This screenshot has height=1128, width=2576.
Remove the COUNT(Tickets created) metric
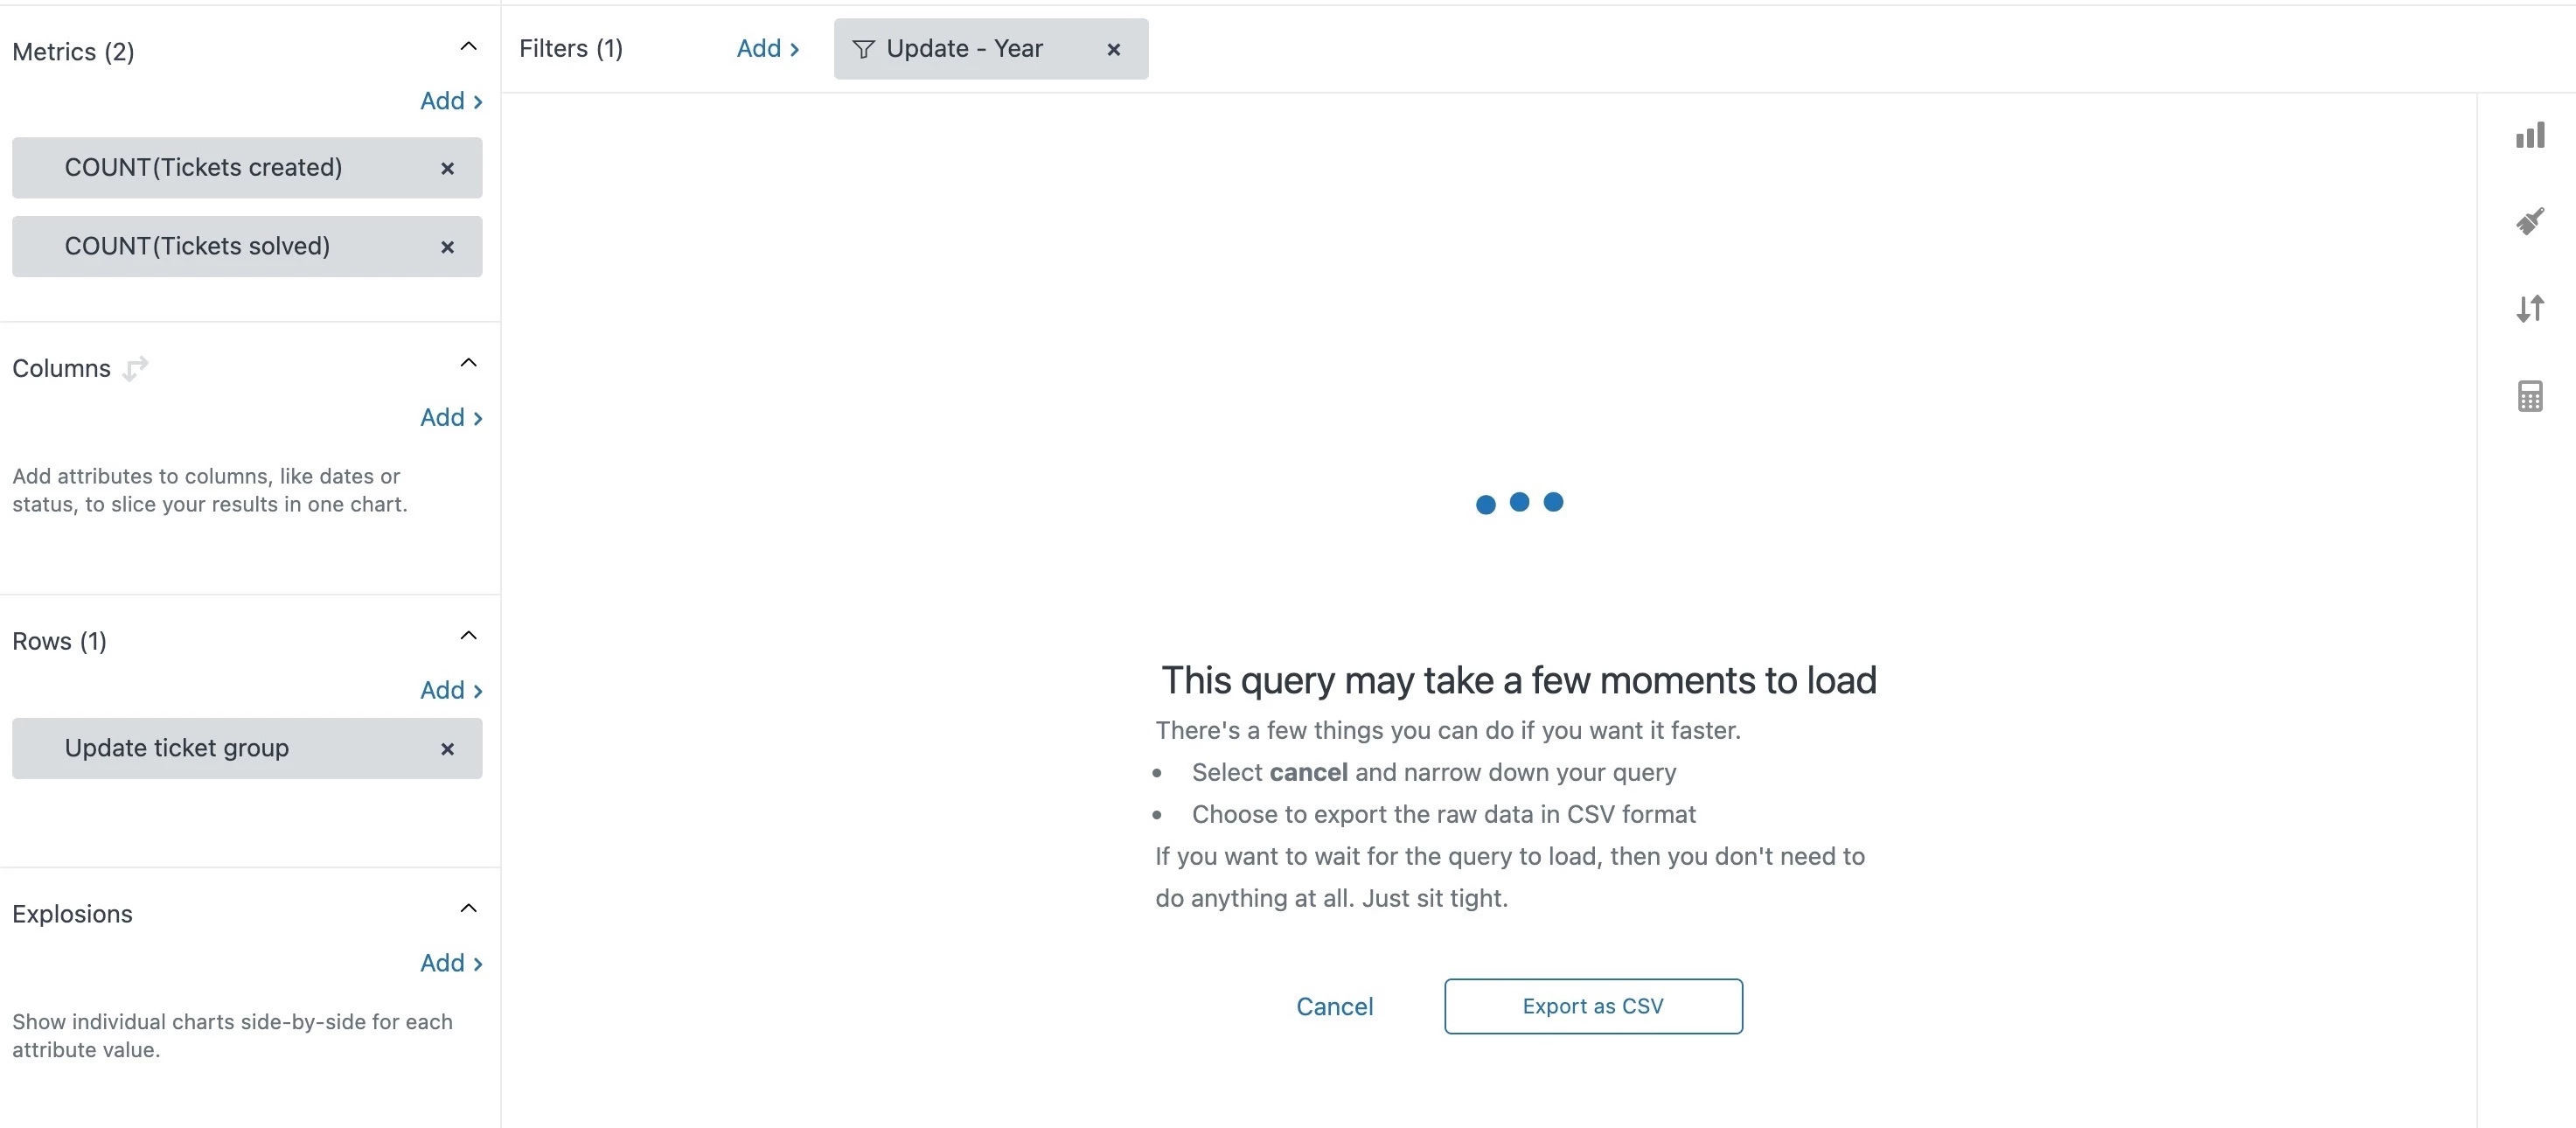point(447,168)
